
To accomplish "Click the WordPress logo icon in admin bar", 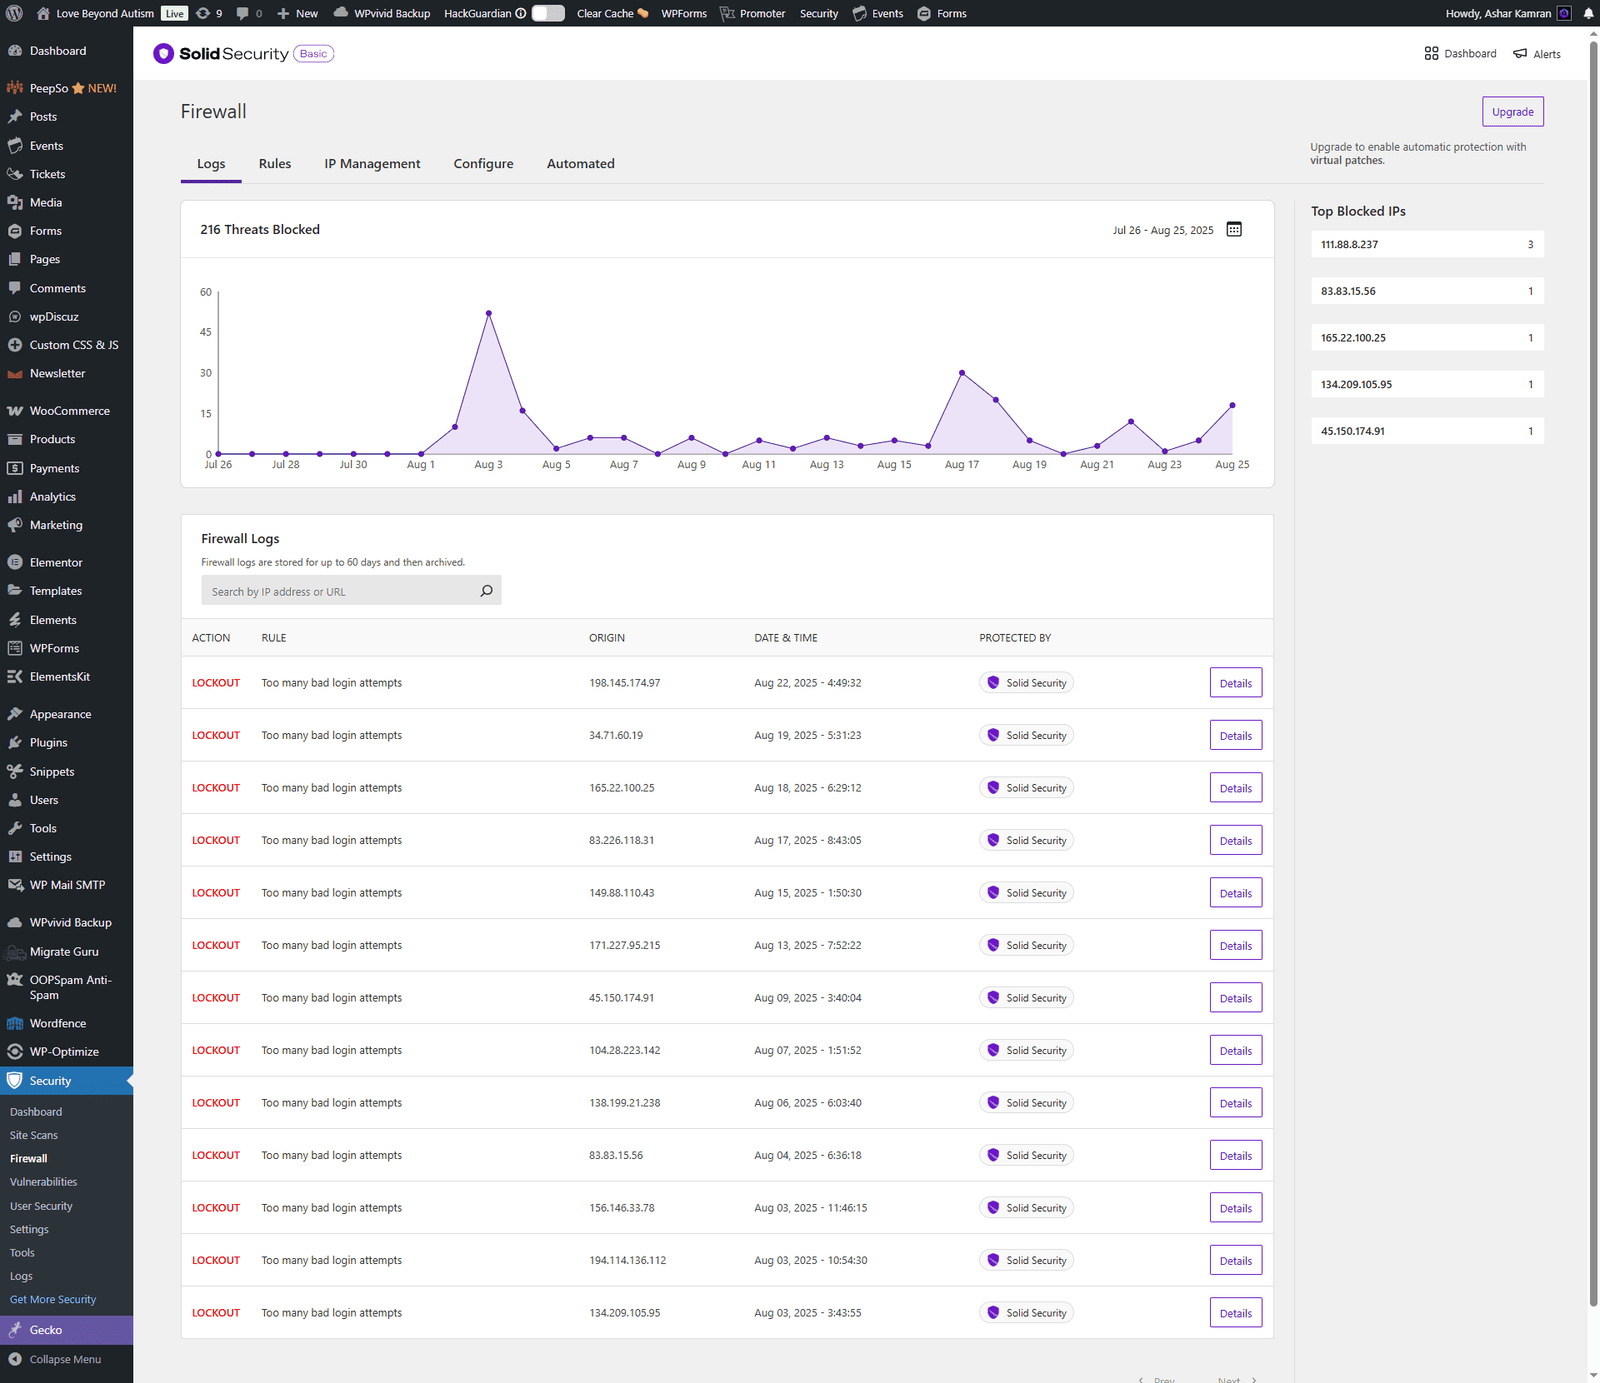I will (x=14, y=13).
